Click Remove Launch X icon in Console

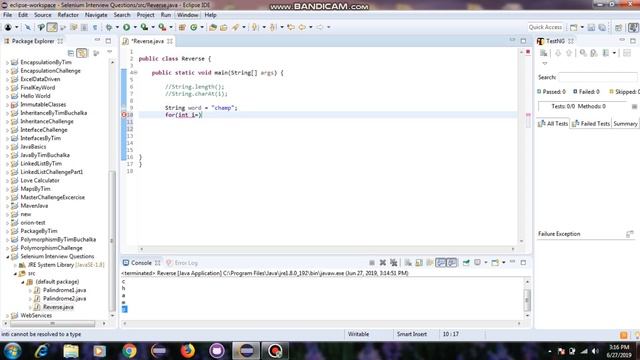point(382,262)
